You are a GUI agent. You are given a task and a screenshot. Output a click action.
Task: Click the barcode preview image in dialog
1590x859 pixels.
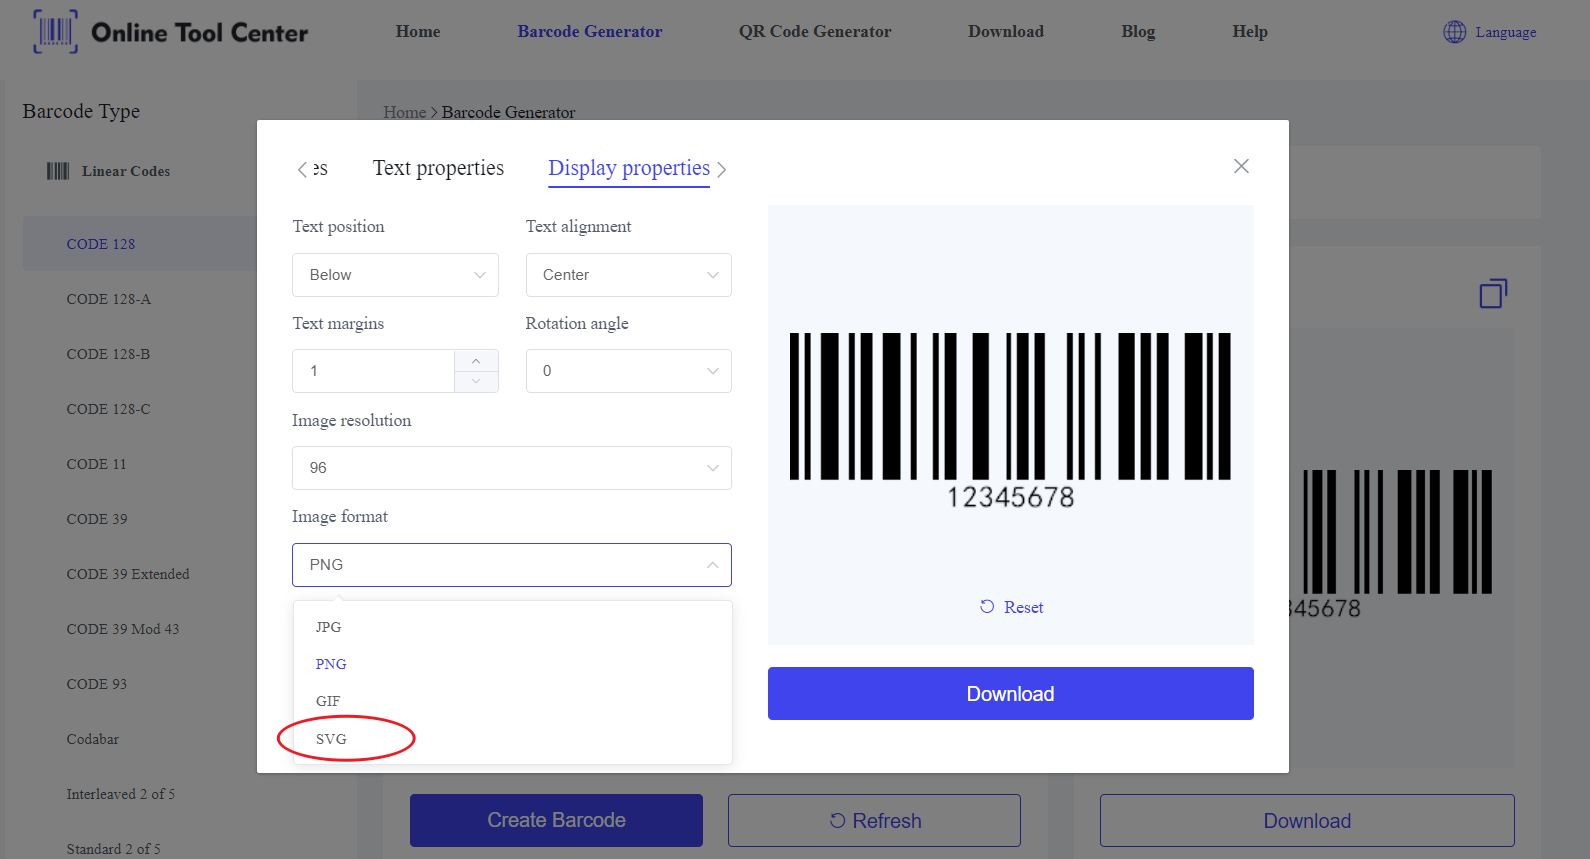[x=1010, y=420]
